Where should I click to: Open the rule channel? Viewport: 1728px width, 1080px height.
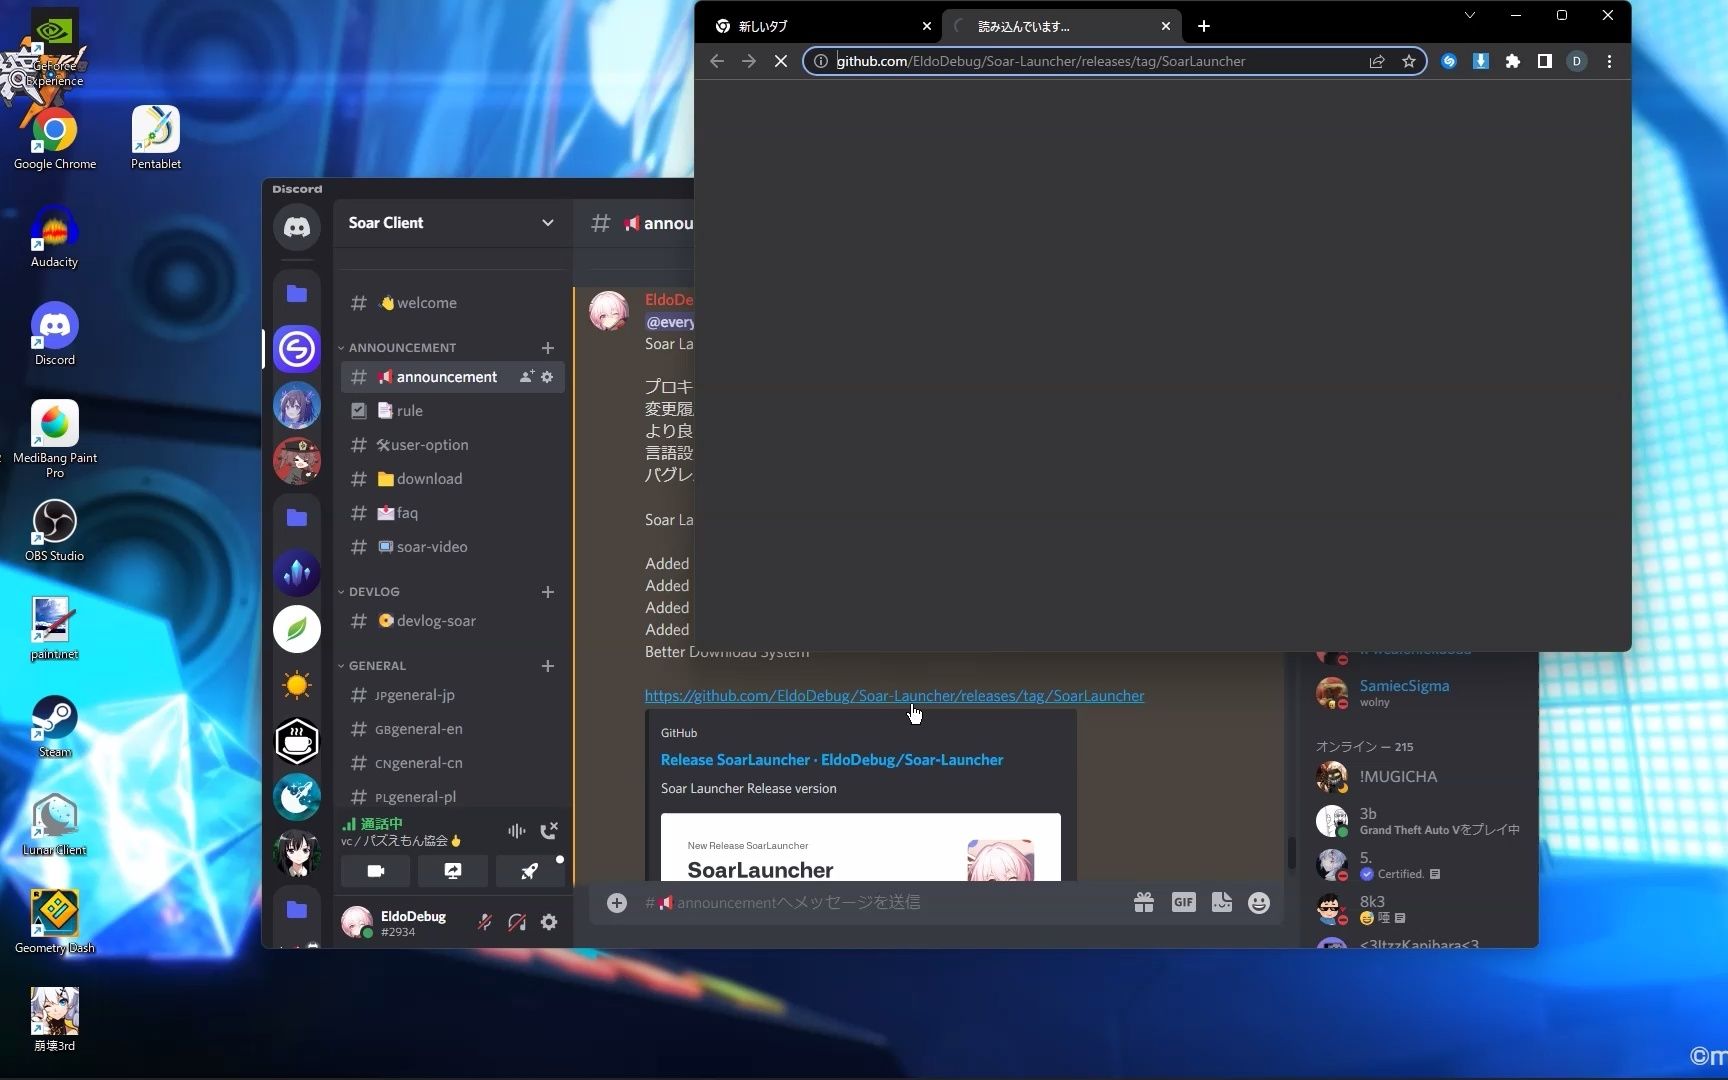pyautogui.click(x=452, y=411)
